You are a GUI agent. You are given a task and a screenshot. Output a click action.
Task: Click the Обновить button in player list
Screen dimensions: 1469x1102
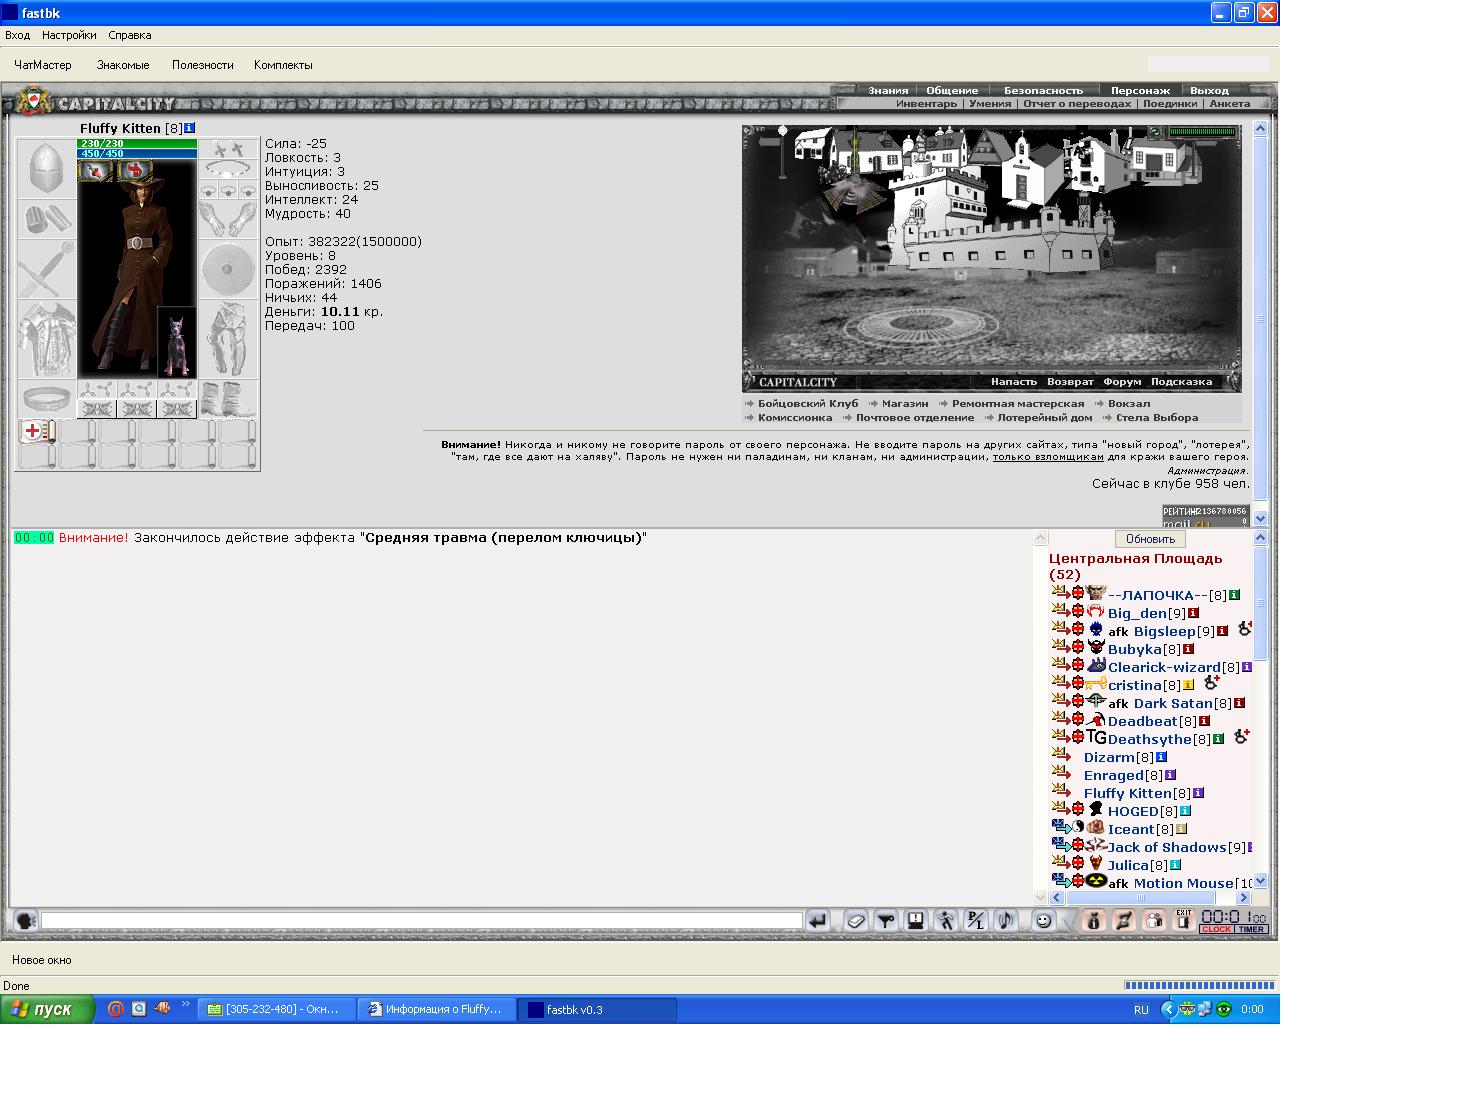coord(1150,539)
